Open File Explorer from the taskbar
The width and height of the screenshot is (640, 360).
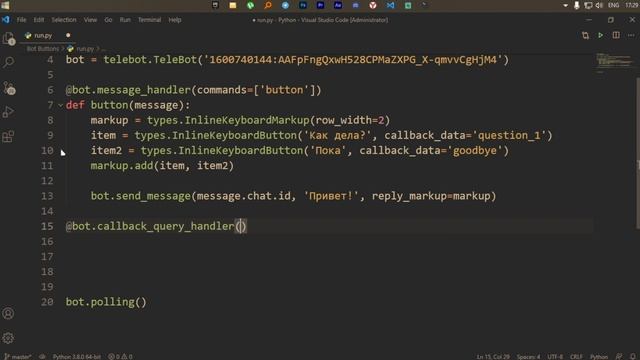[233, 5]
